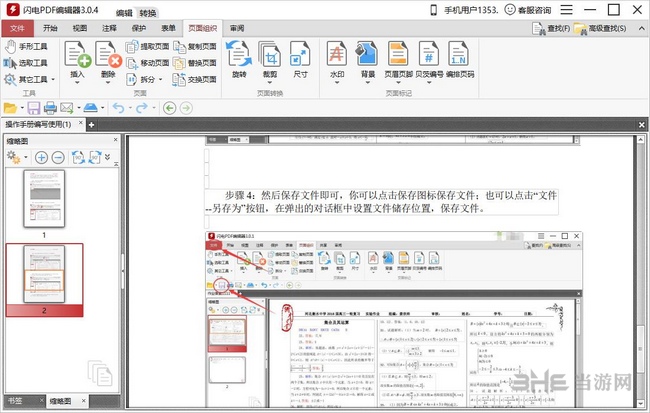Select the Hand tool (手形工具)
650x413 pixels.
point(26,46)
